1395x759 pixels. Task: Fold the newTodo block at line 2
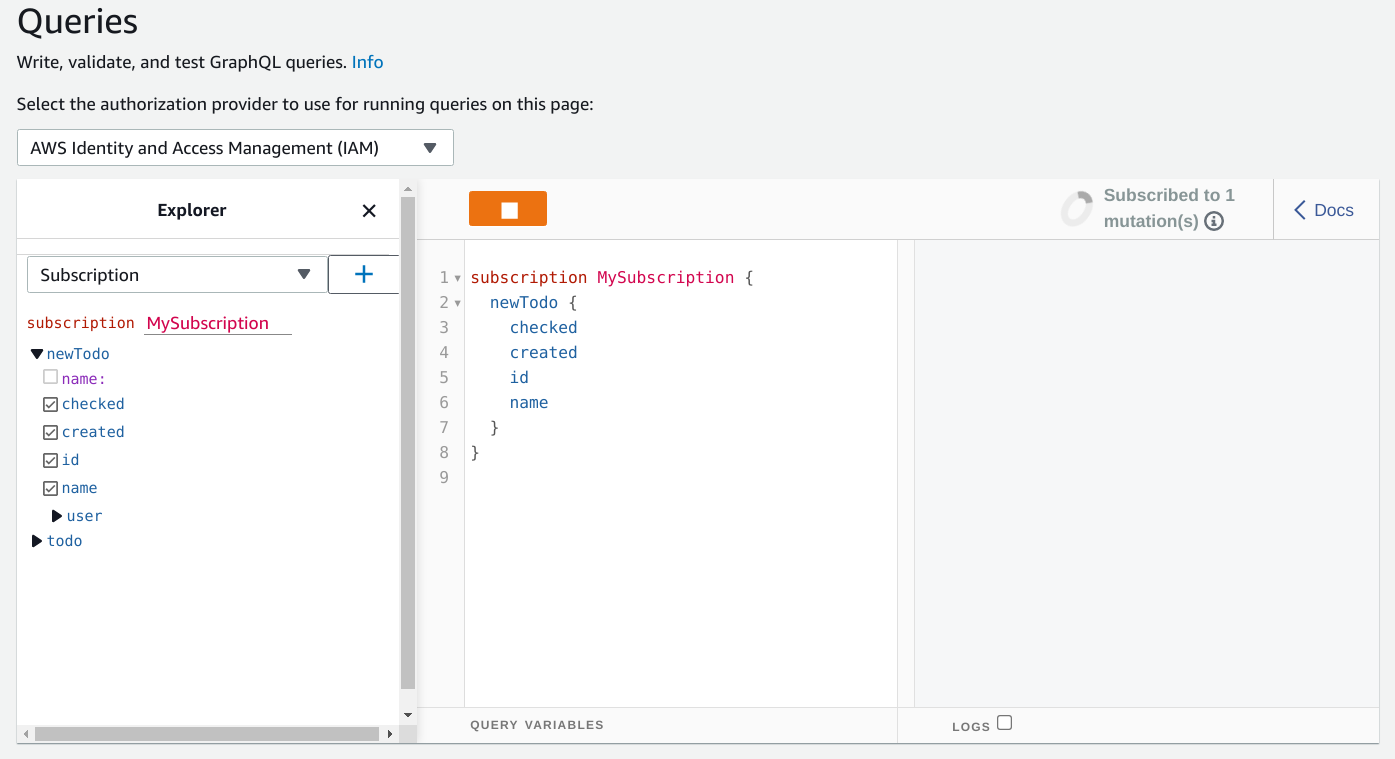coord(458,303)
